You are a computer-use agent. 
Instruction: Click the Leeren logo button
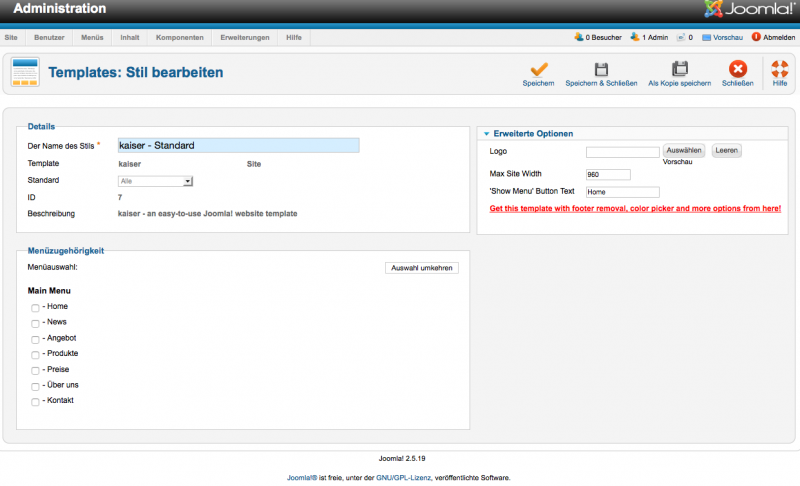click(x=727, y=150)
